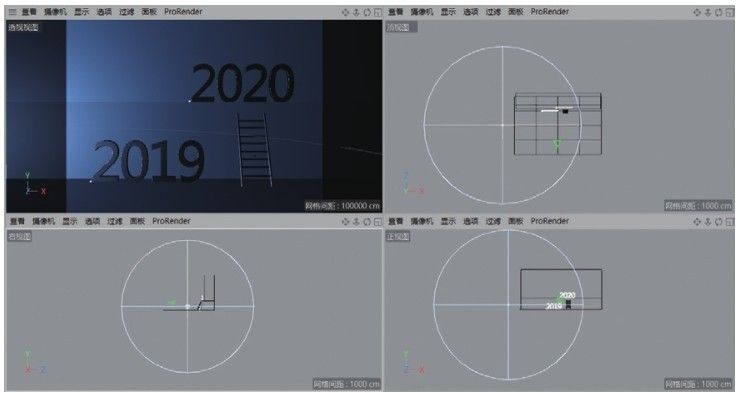Click the move camera icon in perspective viewport
The image size is (738, 393).
tap(345, 12)
